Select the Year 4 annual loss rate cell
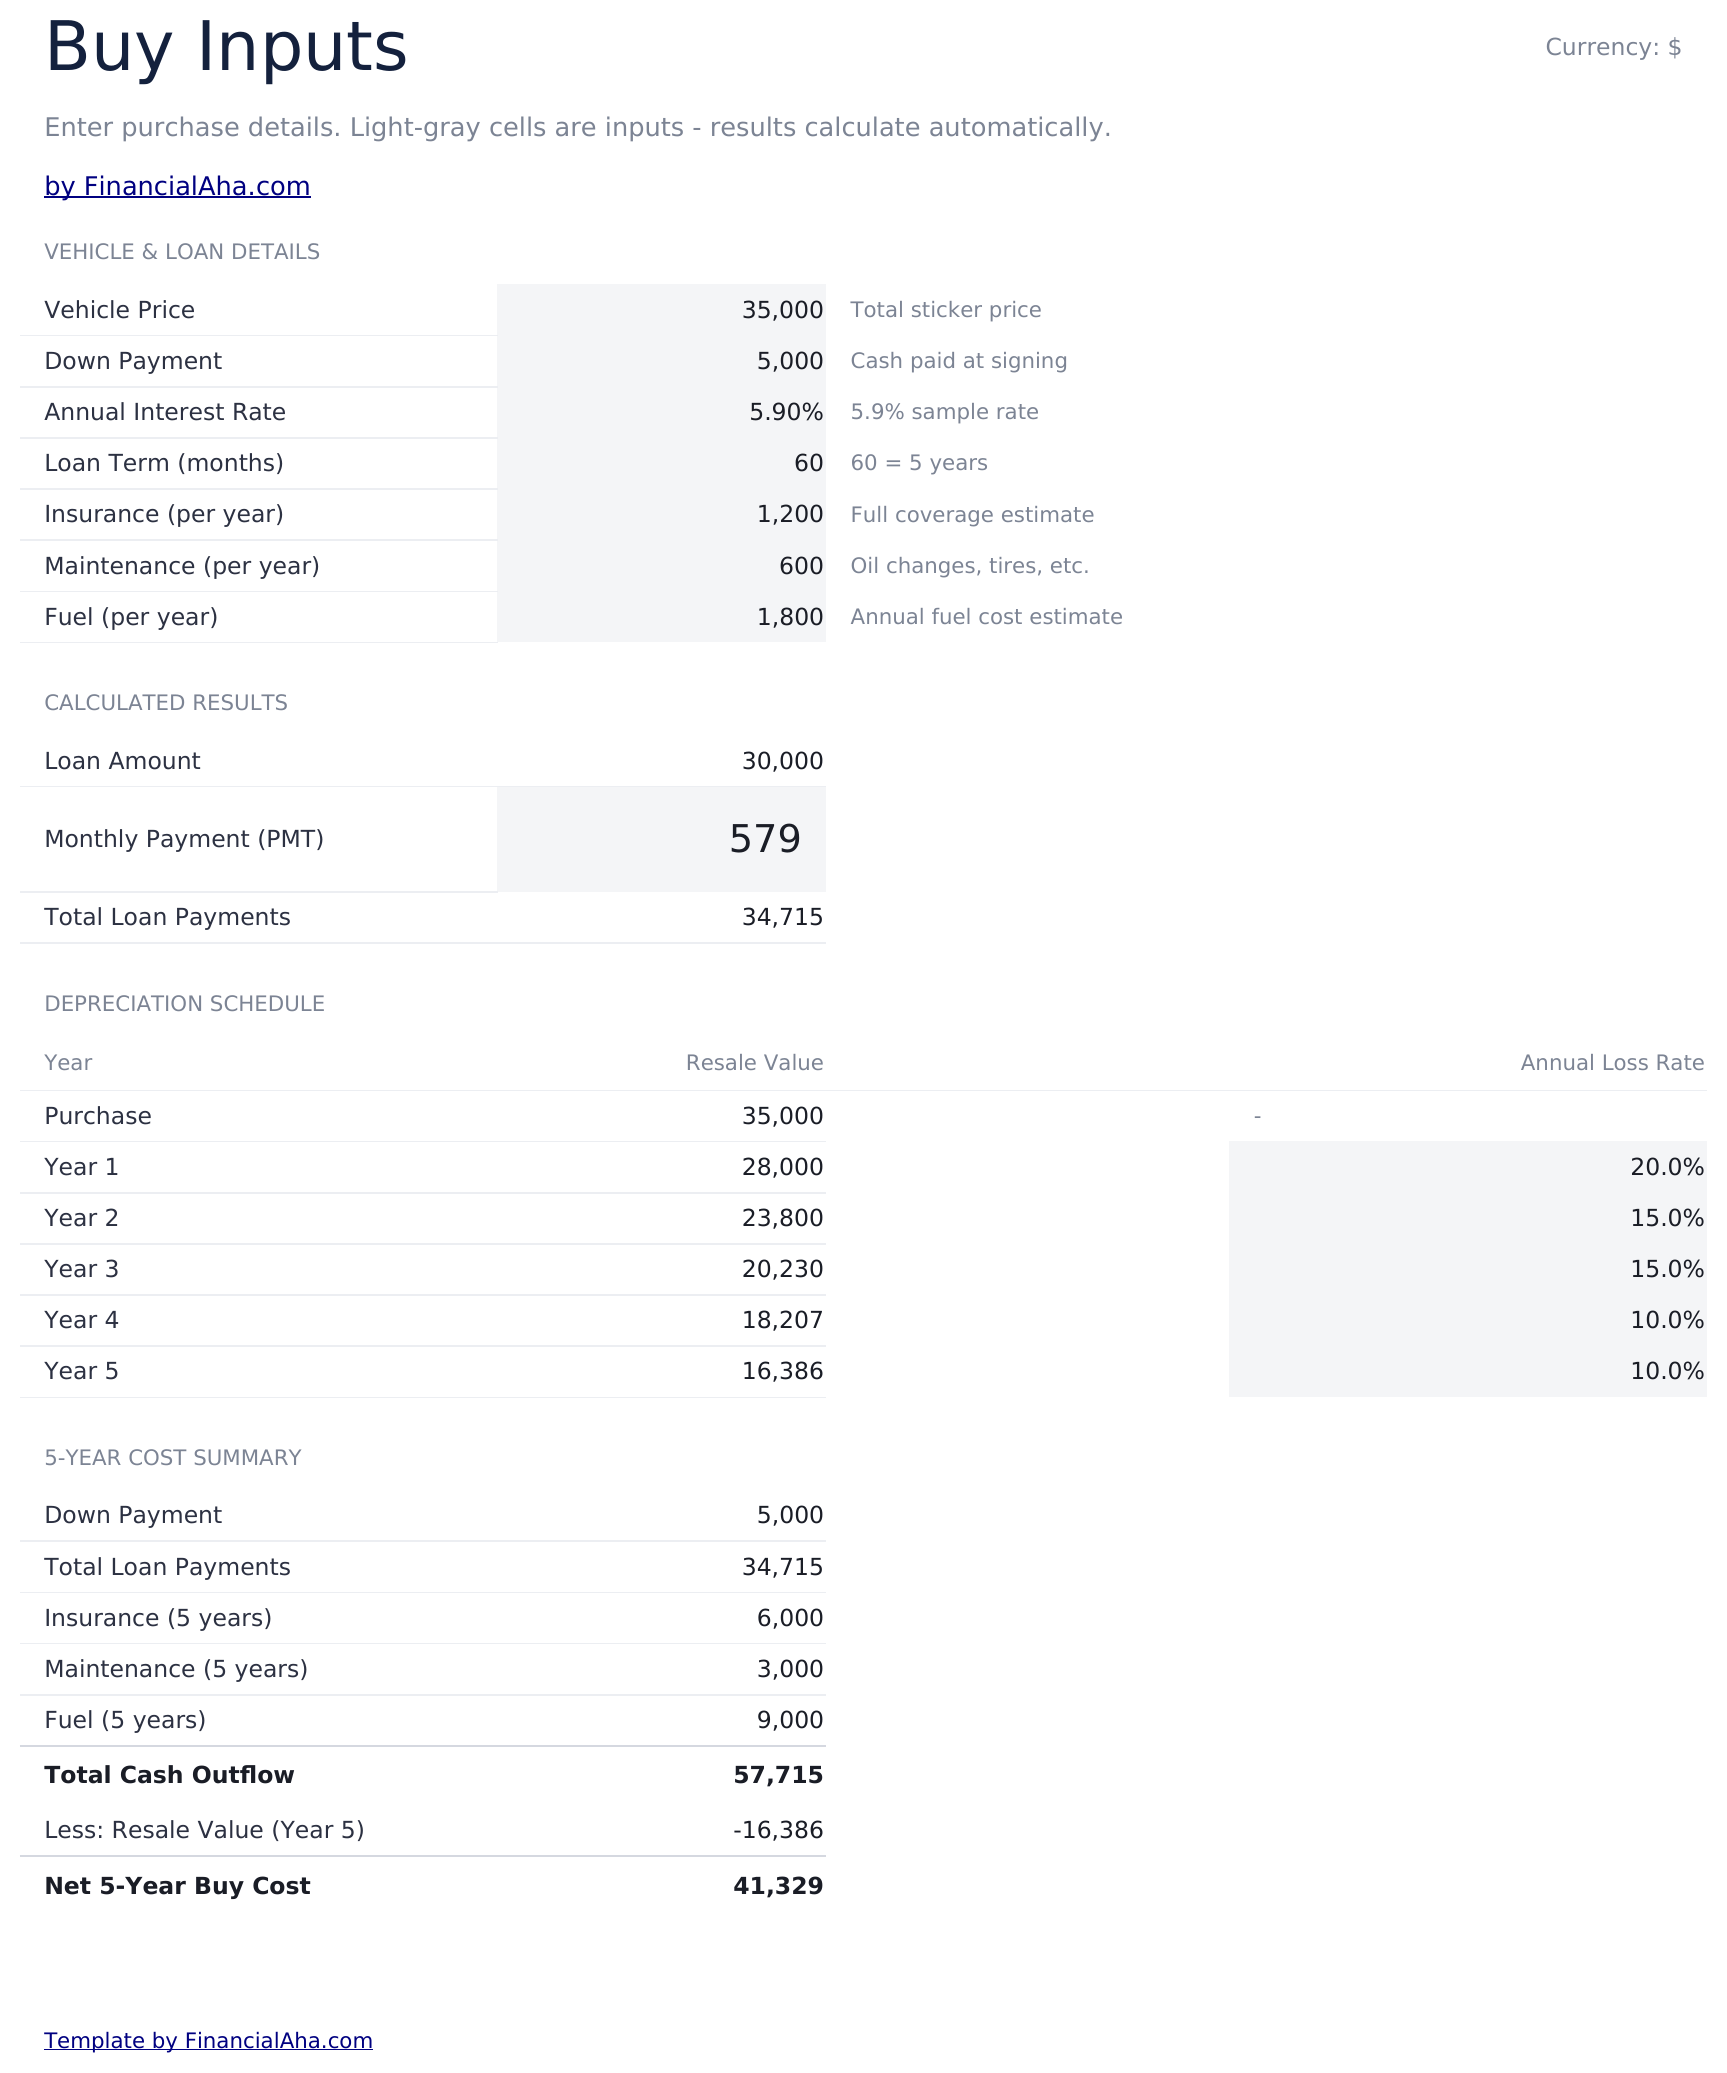The width and height of the screenshot is (1727, 2073). tap(1467, 1320)
